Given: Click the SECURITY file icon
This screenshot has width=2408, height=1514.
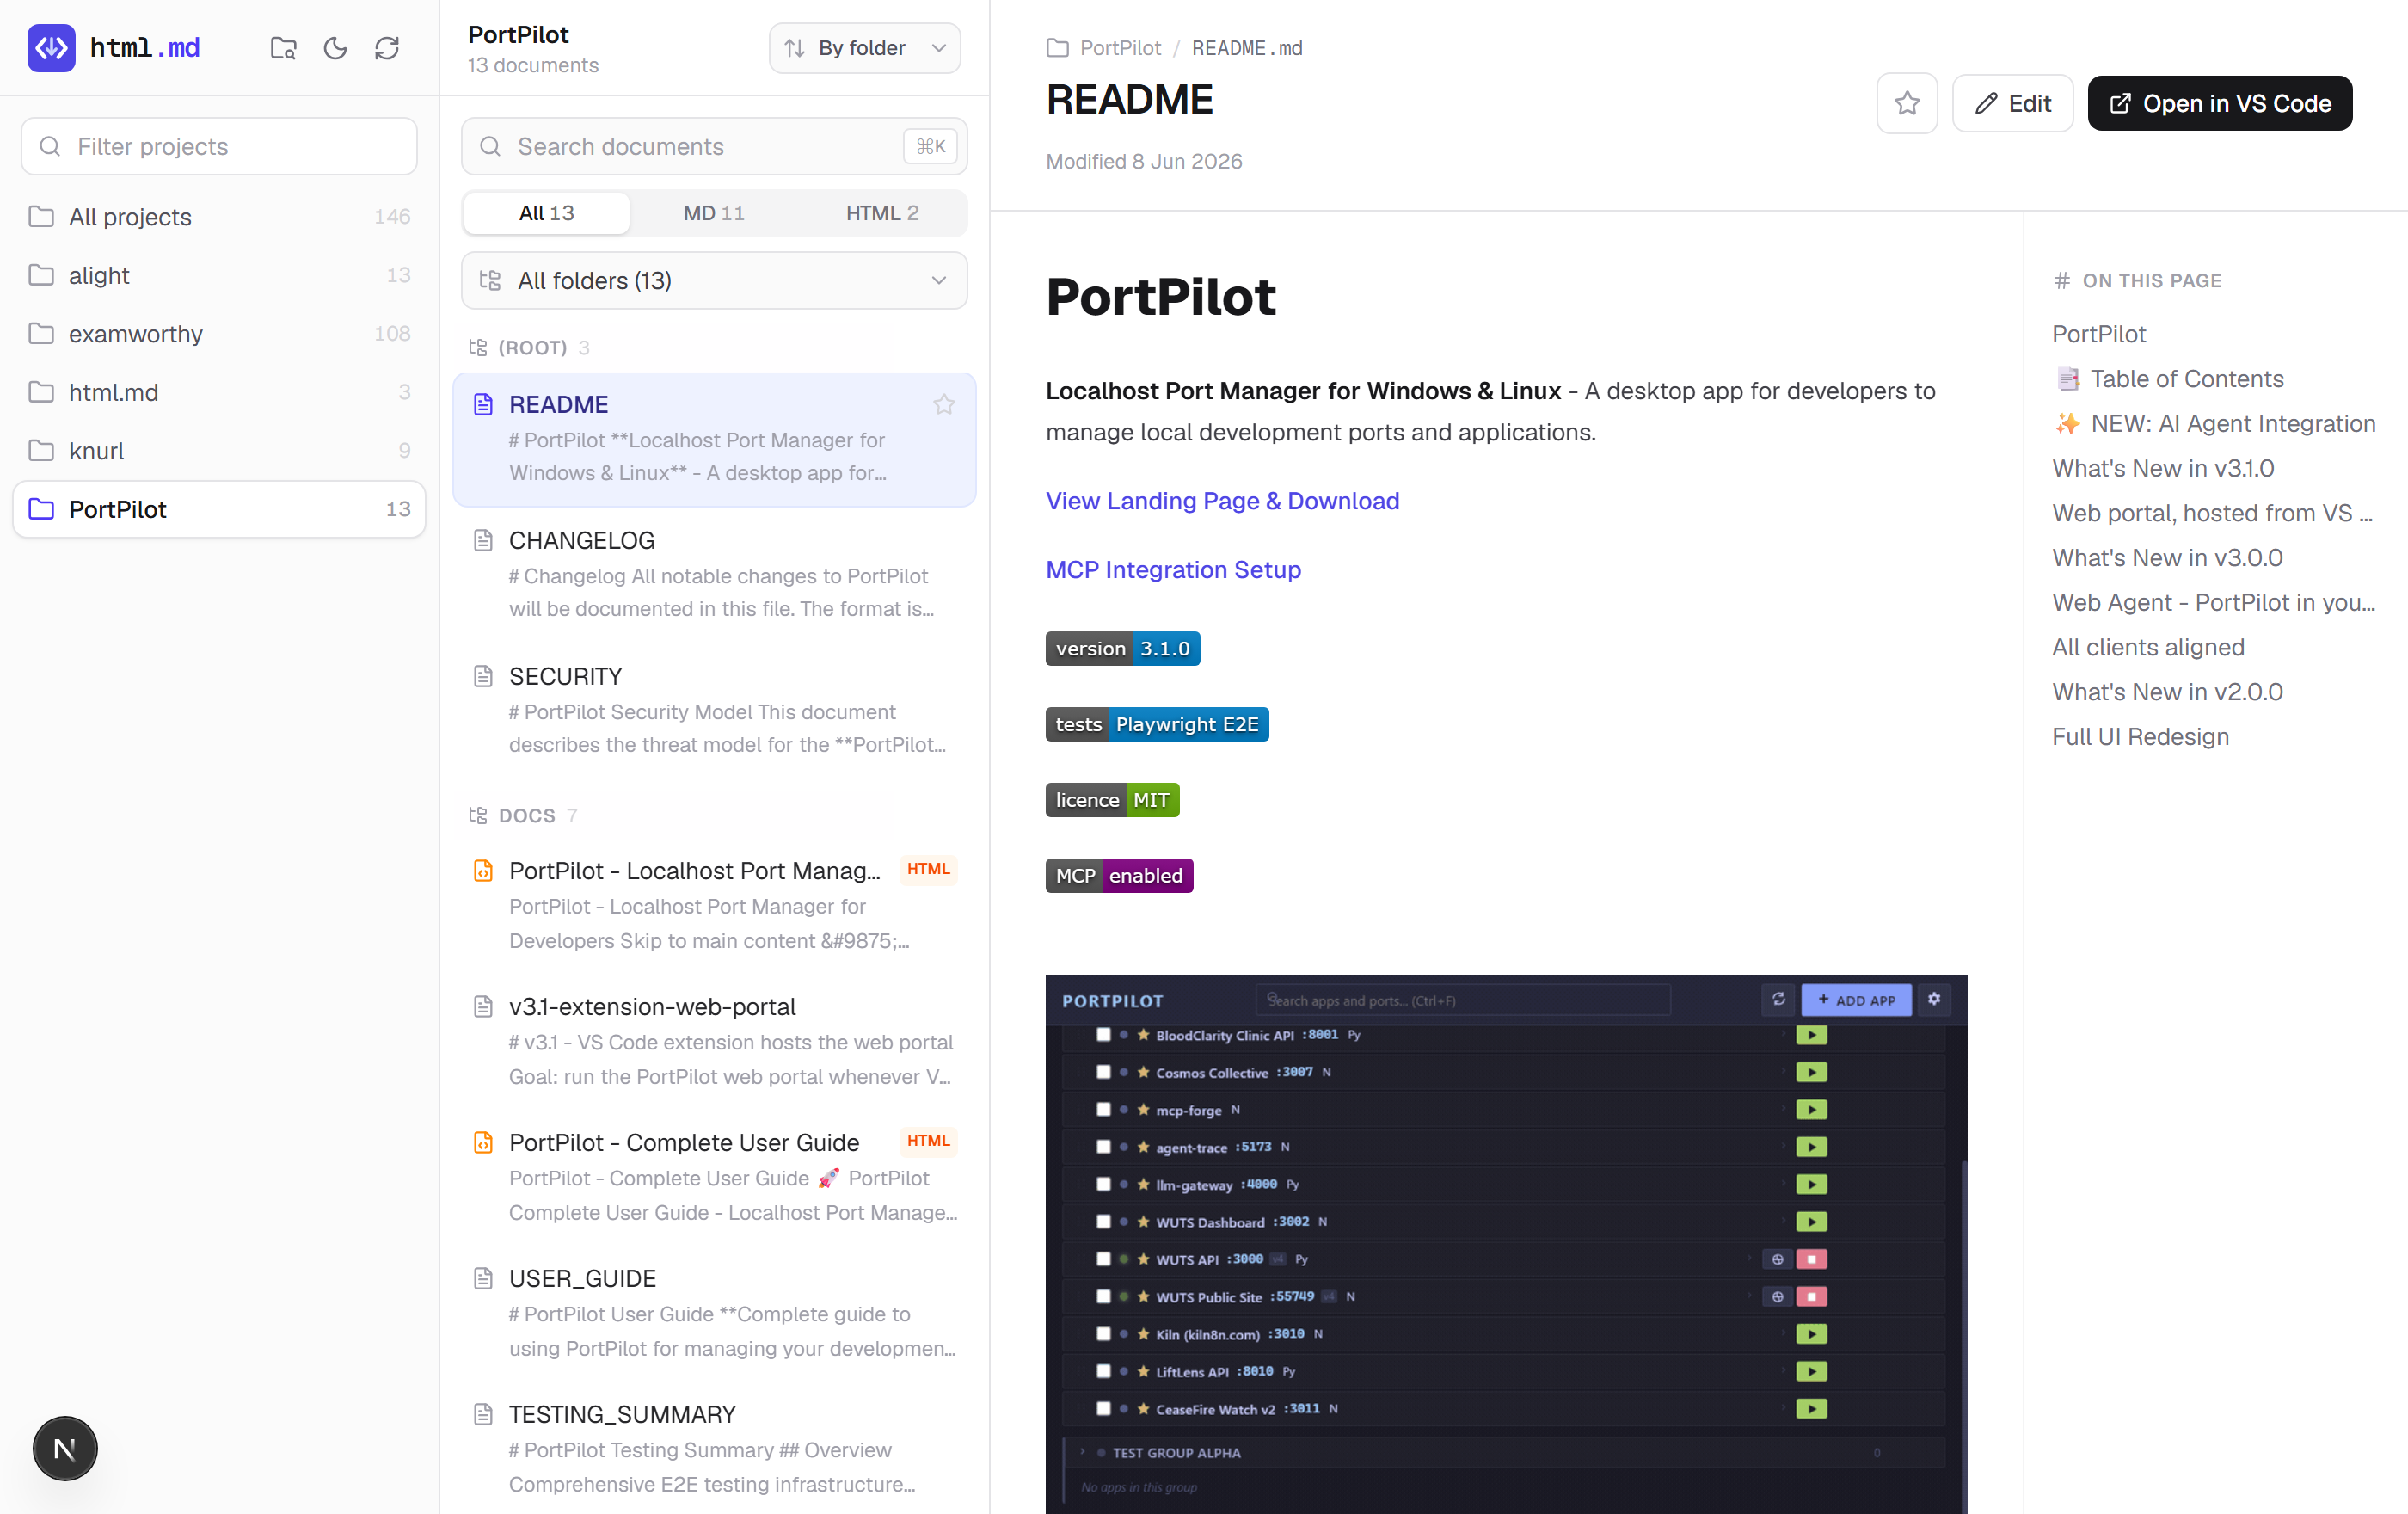Looking at the screenshot, I should pyautogui.click(x=483, y=677).
